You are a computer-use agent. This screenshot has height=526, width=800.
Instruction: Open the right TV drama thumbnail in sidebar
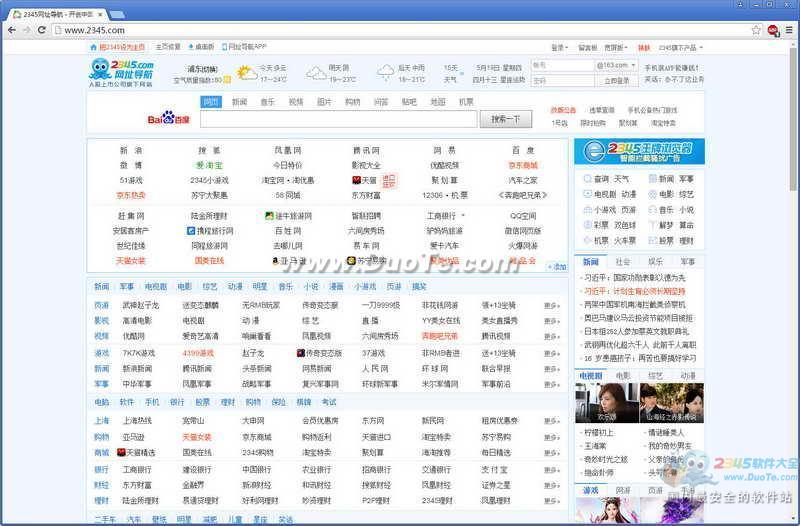[x=671, y=403]
